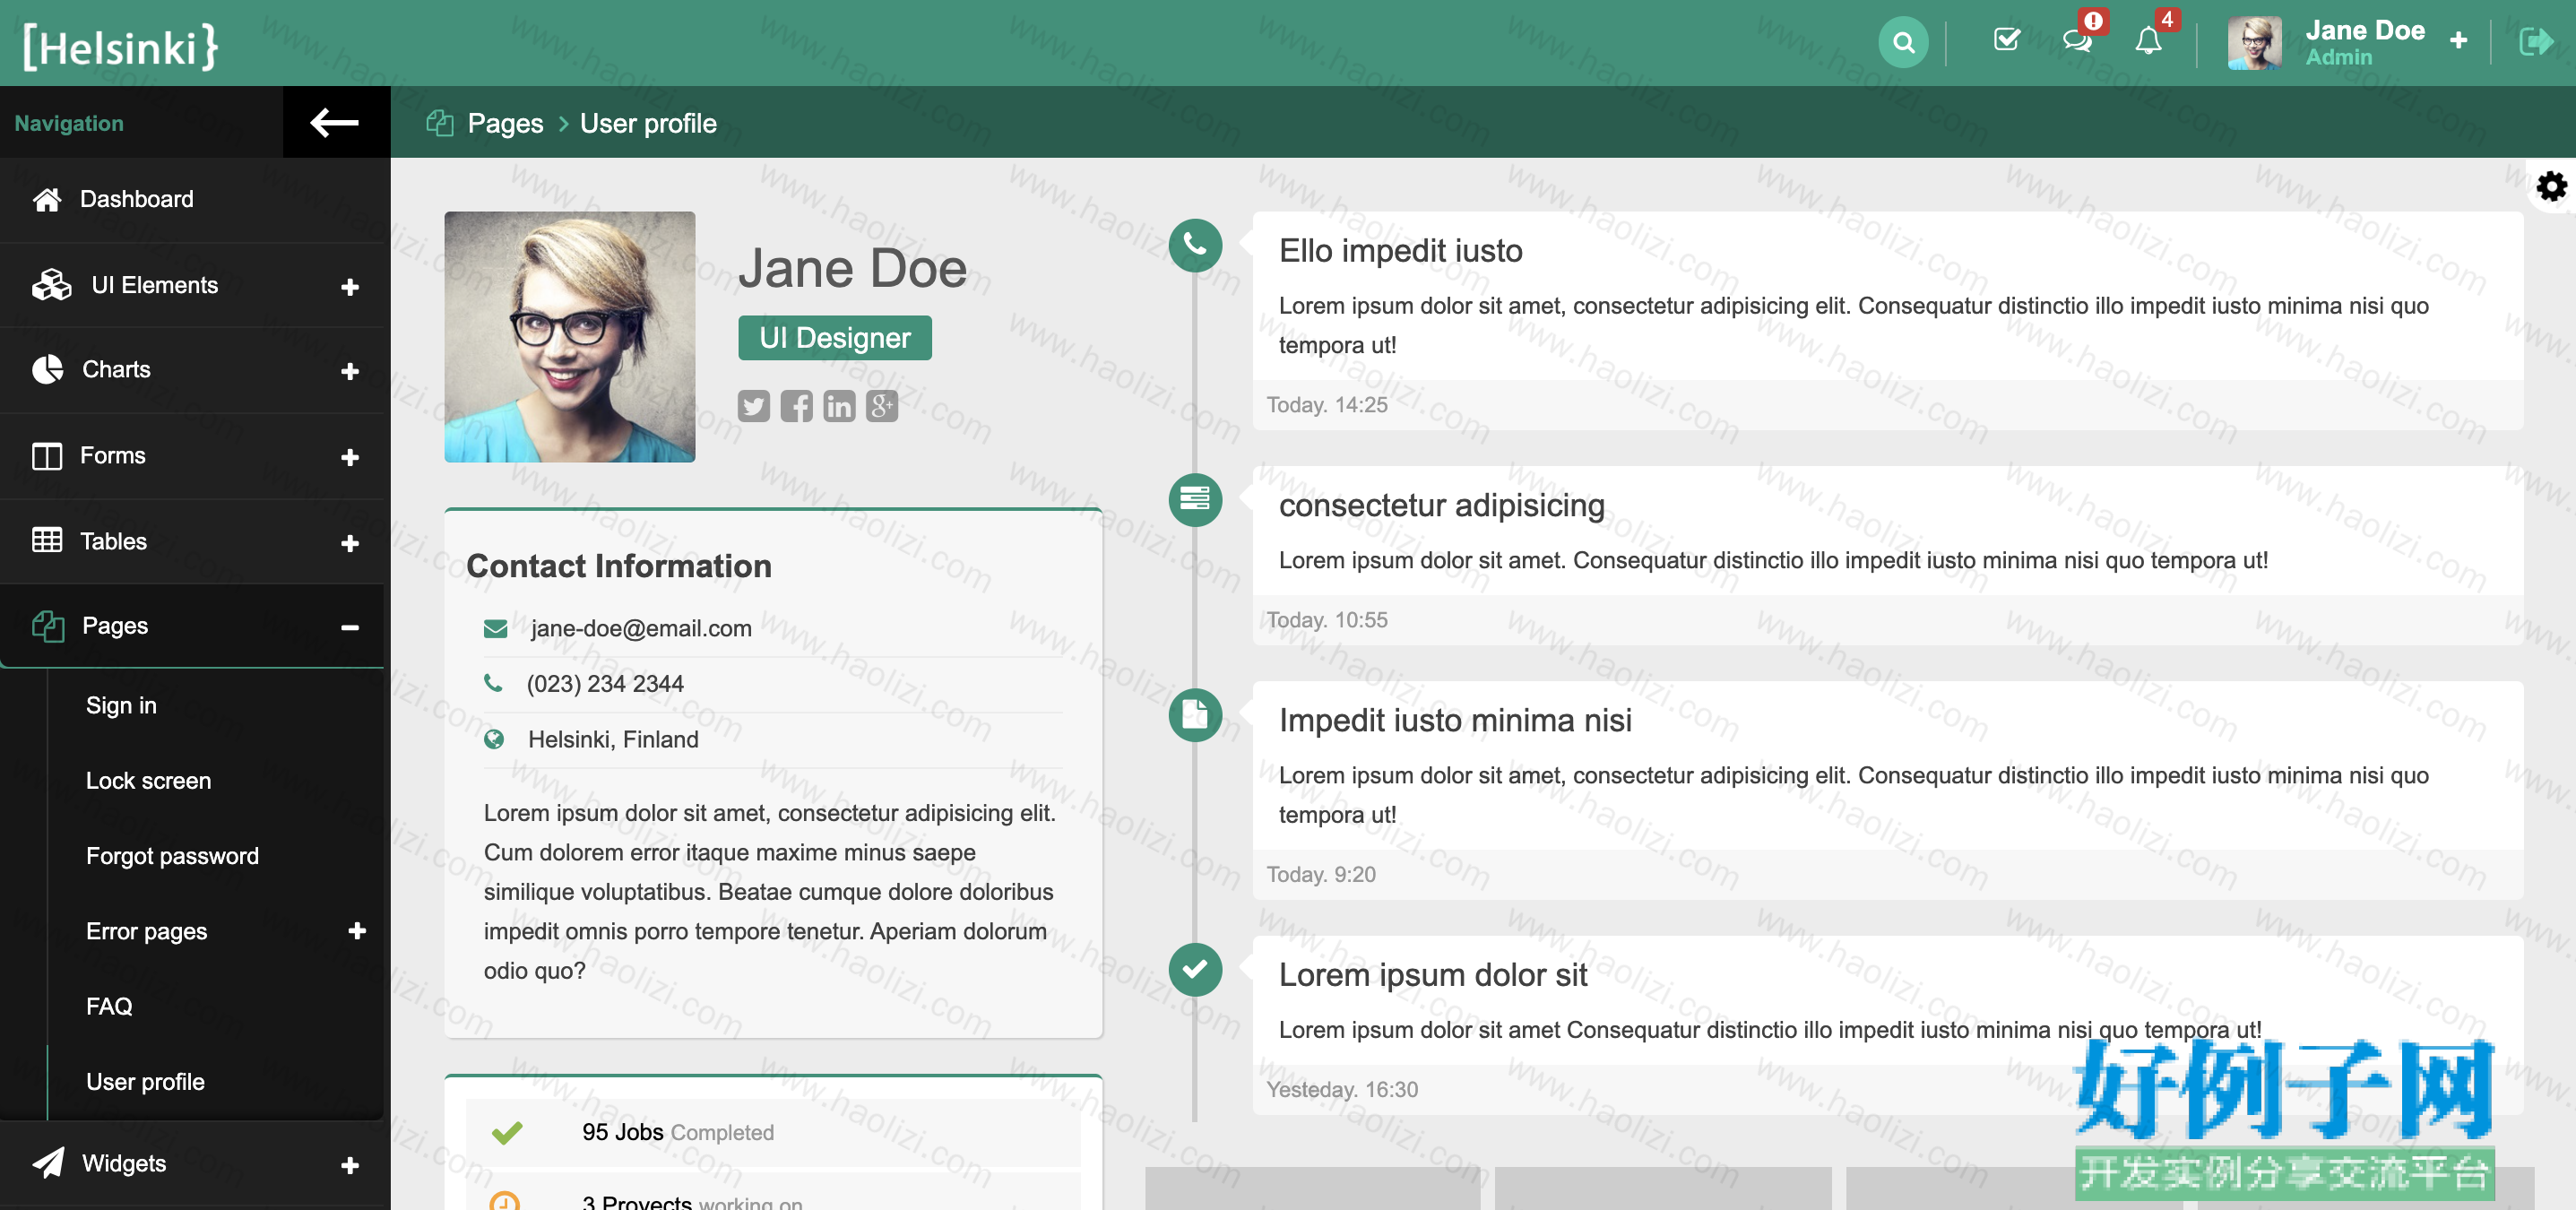Click the Charts pie icon in sidebar
The height and width of the screenshot is (1210, 2576).
point(48,370)
